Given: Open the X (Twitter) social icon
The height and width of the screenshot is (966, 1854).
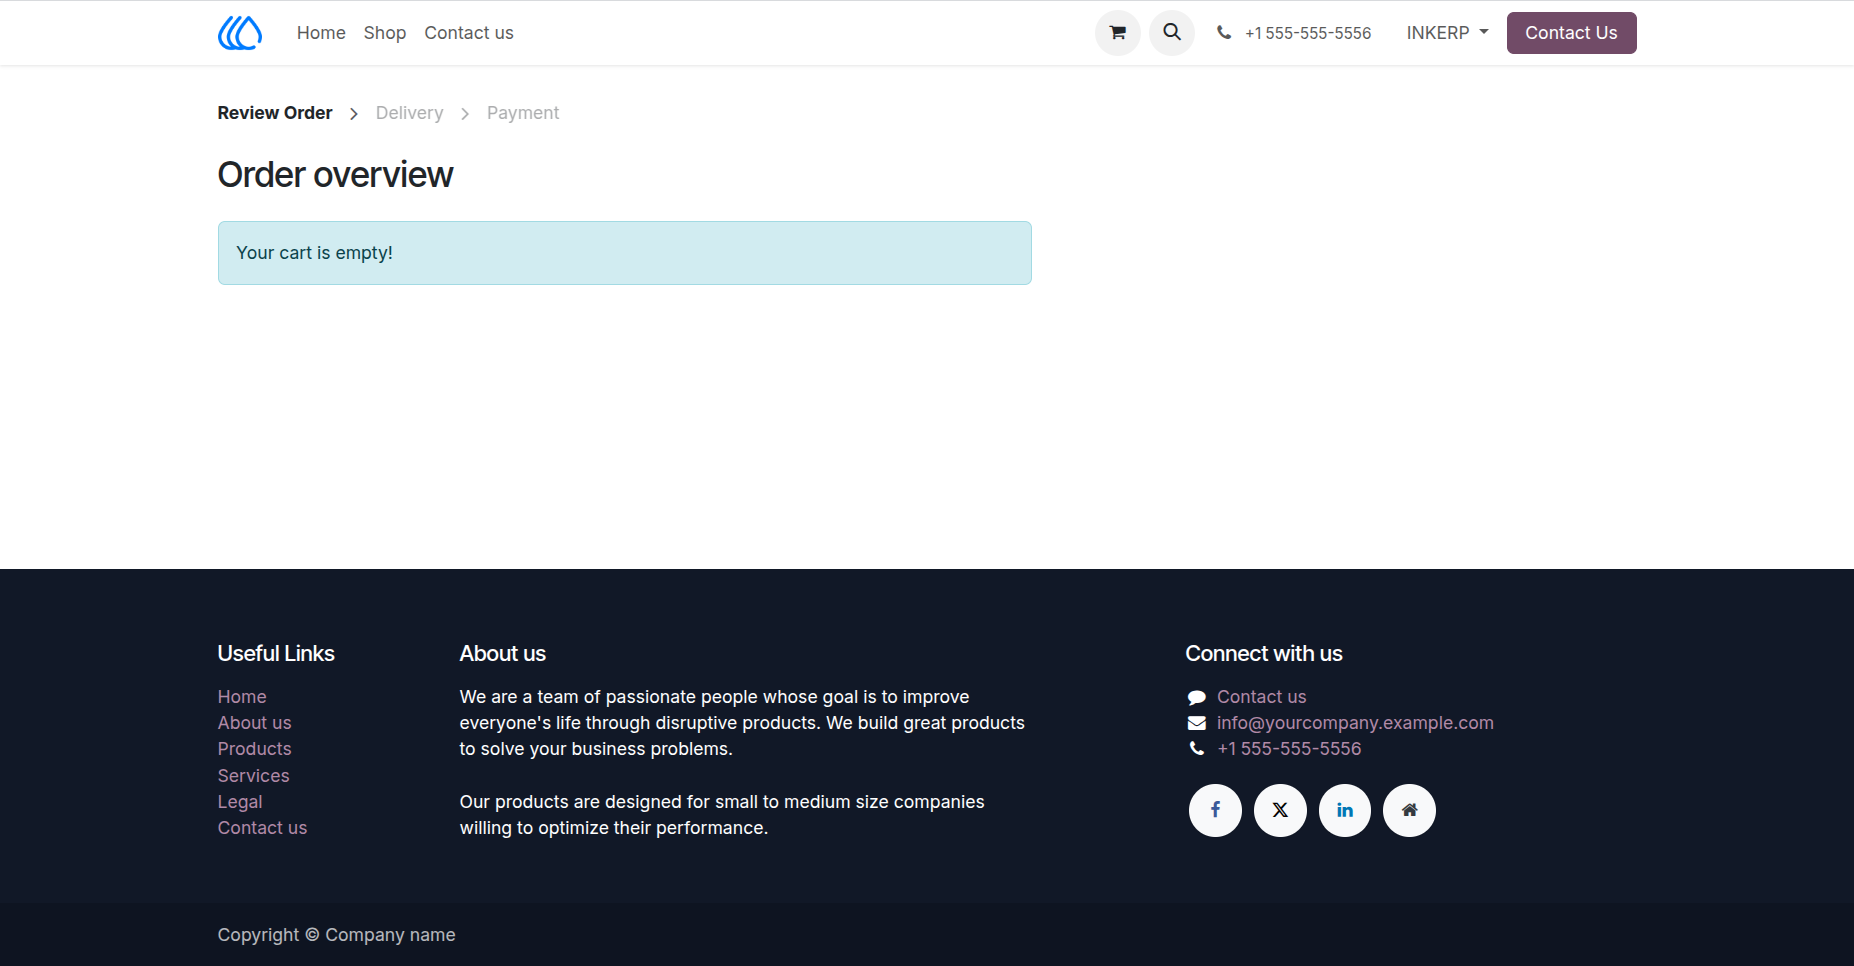Looking at the screenshot, I should 1280,810.
